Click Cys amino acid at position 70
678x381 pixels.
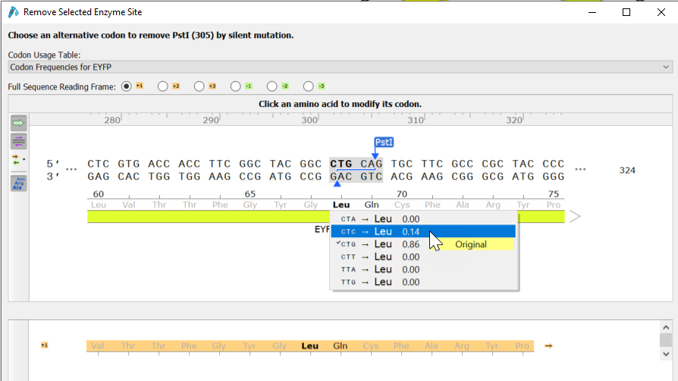click(402, 205)
